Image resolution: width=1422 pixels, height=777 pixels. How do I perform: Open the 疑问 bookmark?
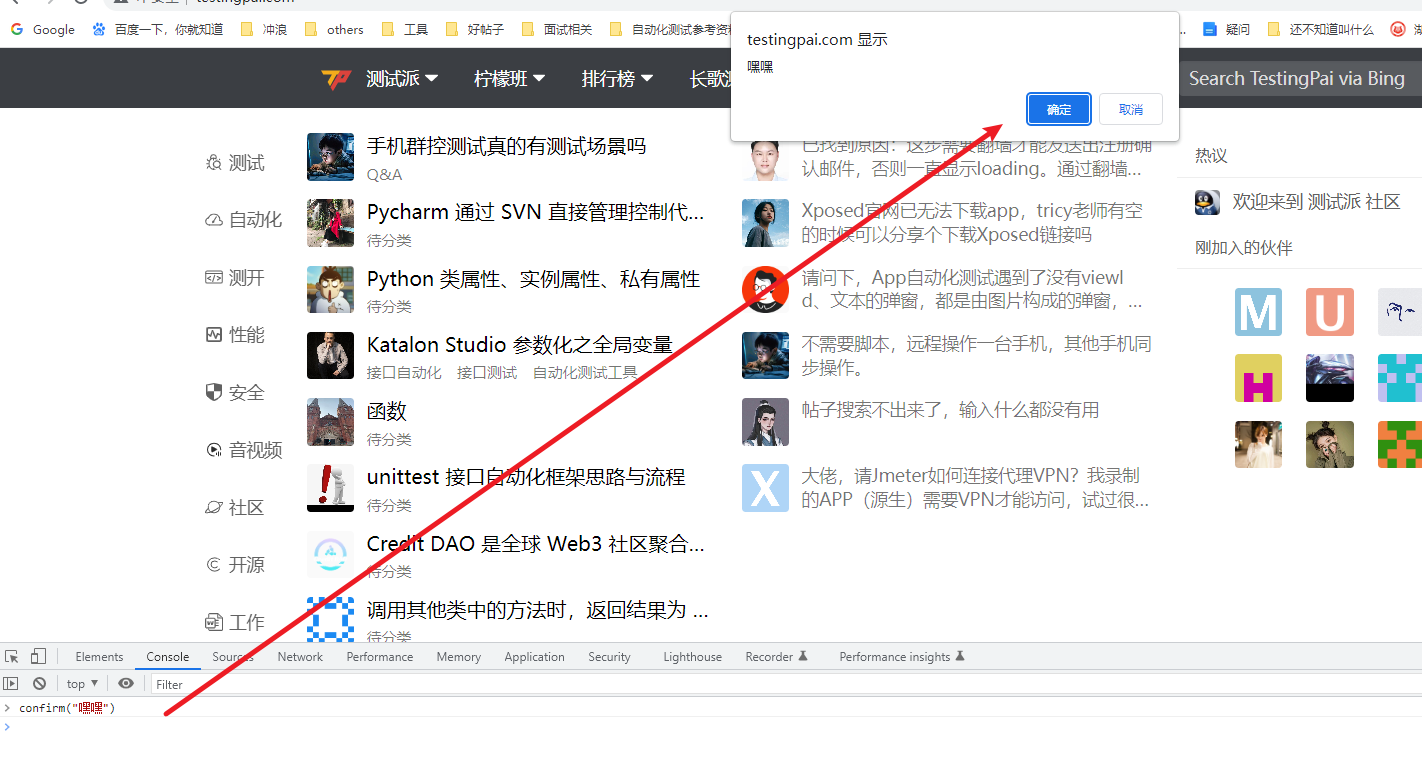pos(1227,30)
